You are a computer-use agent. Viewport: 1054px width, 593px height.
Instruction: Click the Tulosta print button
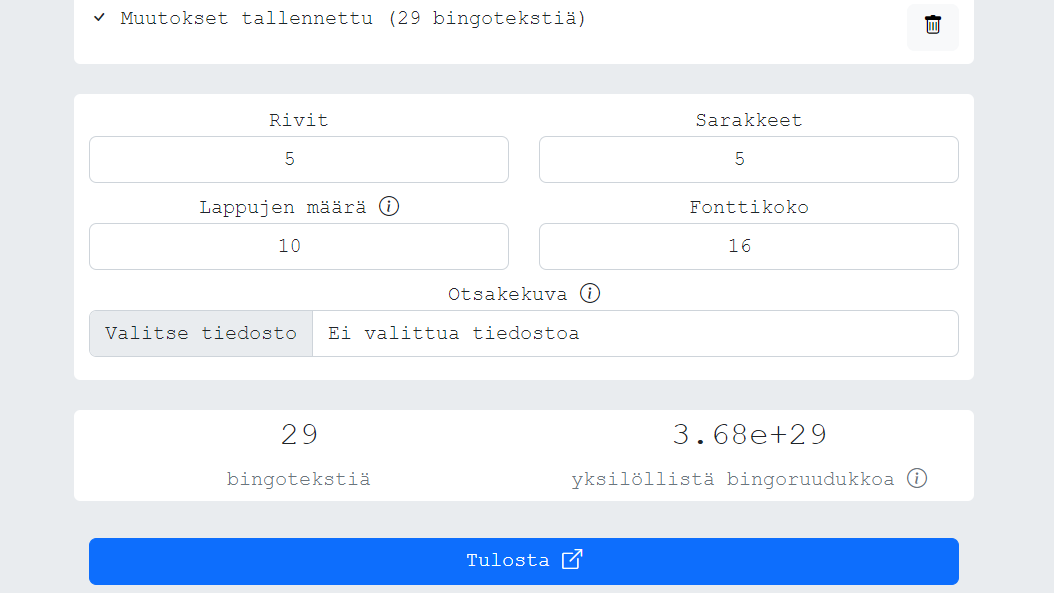(x=524, y=561)
